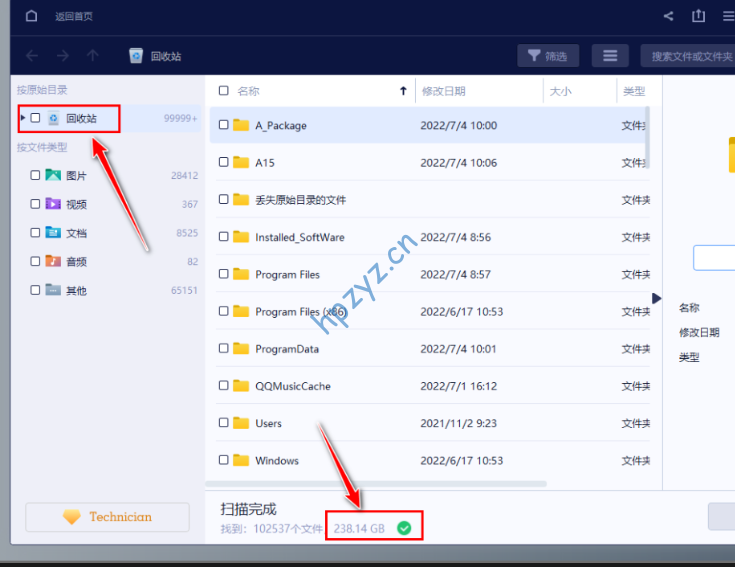
Task: Check the 图片 file type checkbox
Action: 36,175
